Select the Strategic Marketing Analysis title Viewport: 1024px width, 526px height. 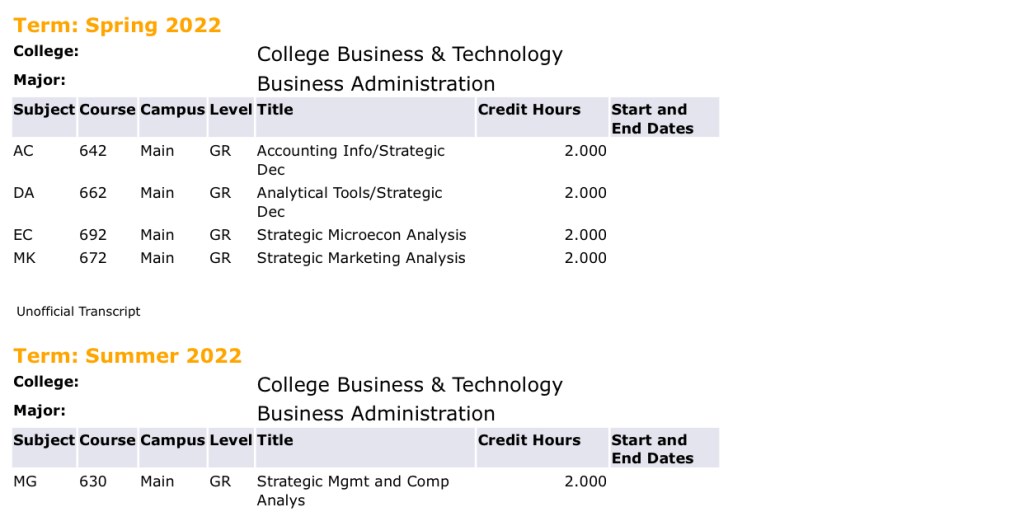(361, 258)
